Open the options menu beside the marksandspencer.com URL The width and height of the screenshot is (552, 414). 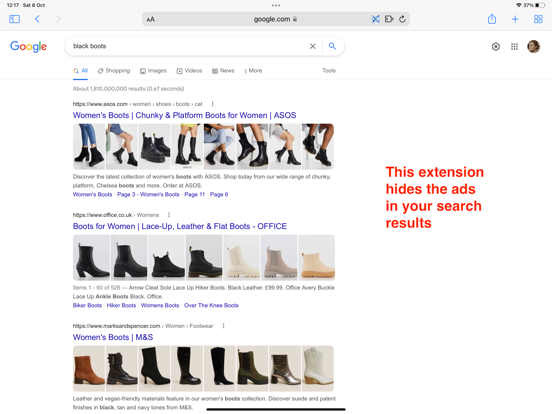pos(224,326)
